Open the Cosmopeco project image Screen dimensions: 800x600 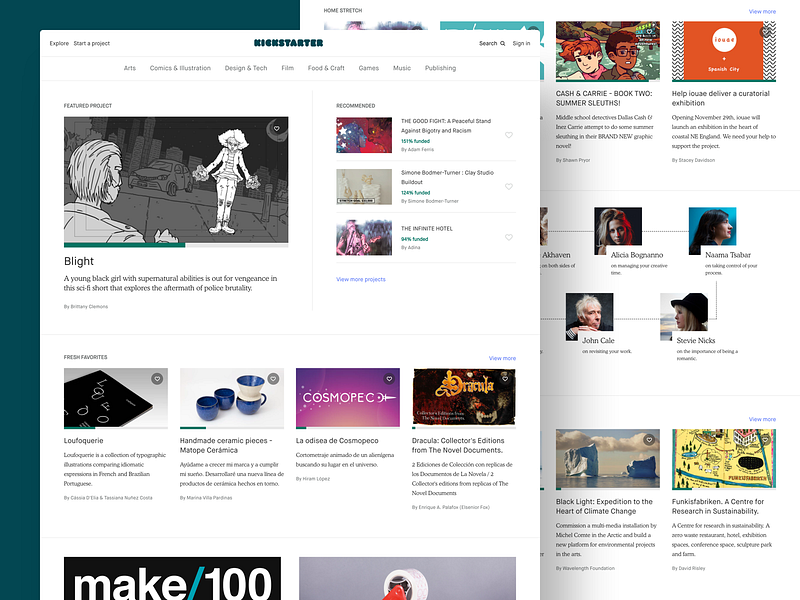point(348,397)
